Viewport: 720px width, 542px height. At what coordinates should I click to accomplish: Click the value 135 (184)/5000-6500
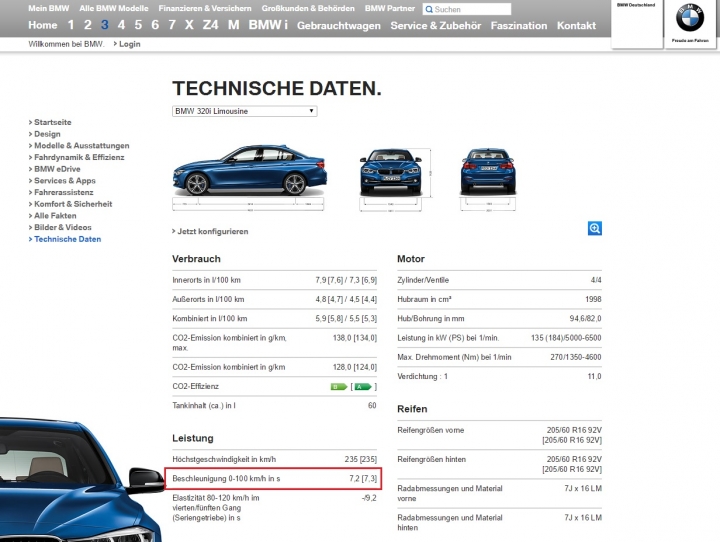(x=566, y=338)
